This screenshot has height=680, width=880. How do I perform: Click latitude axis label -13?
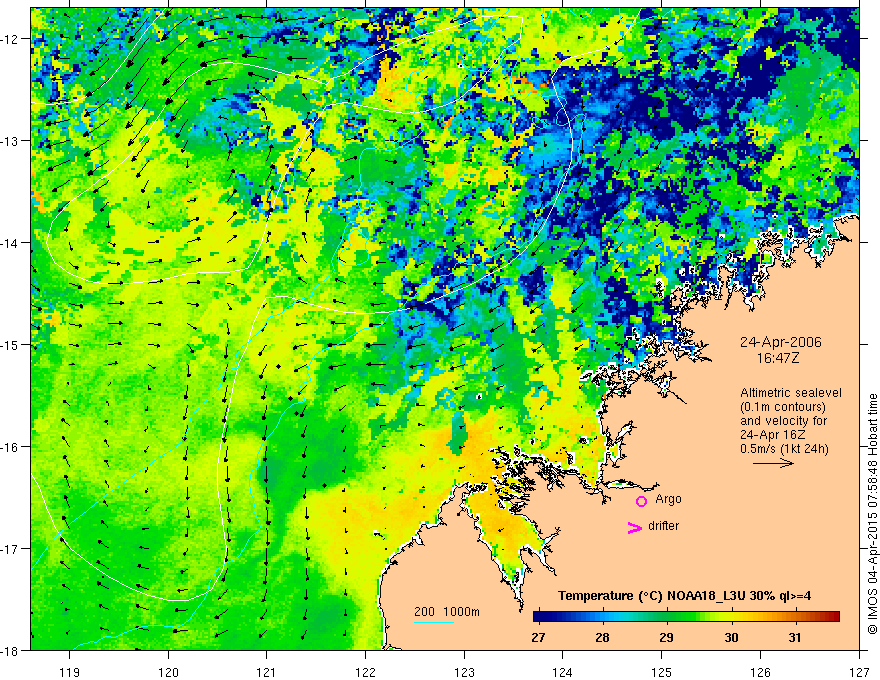(x=10, y=141)
